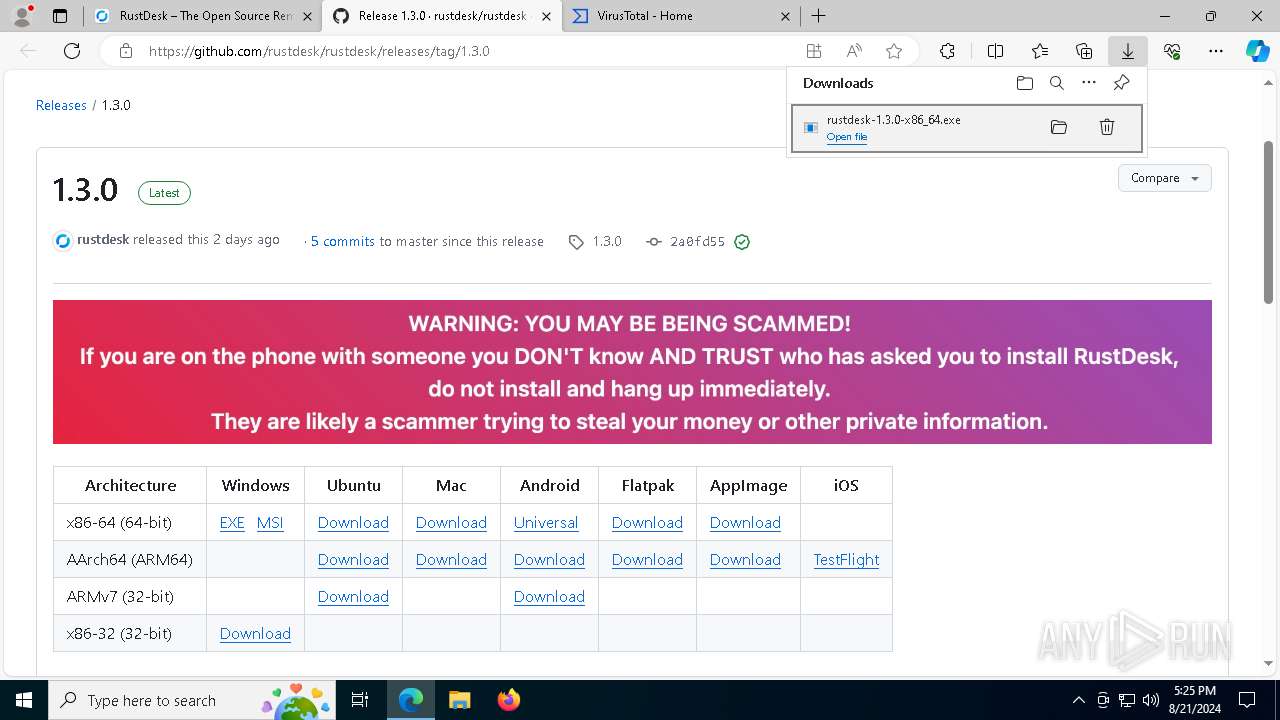Open more options in the Downloads panel

(x=1089, y=83)
